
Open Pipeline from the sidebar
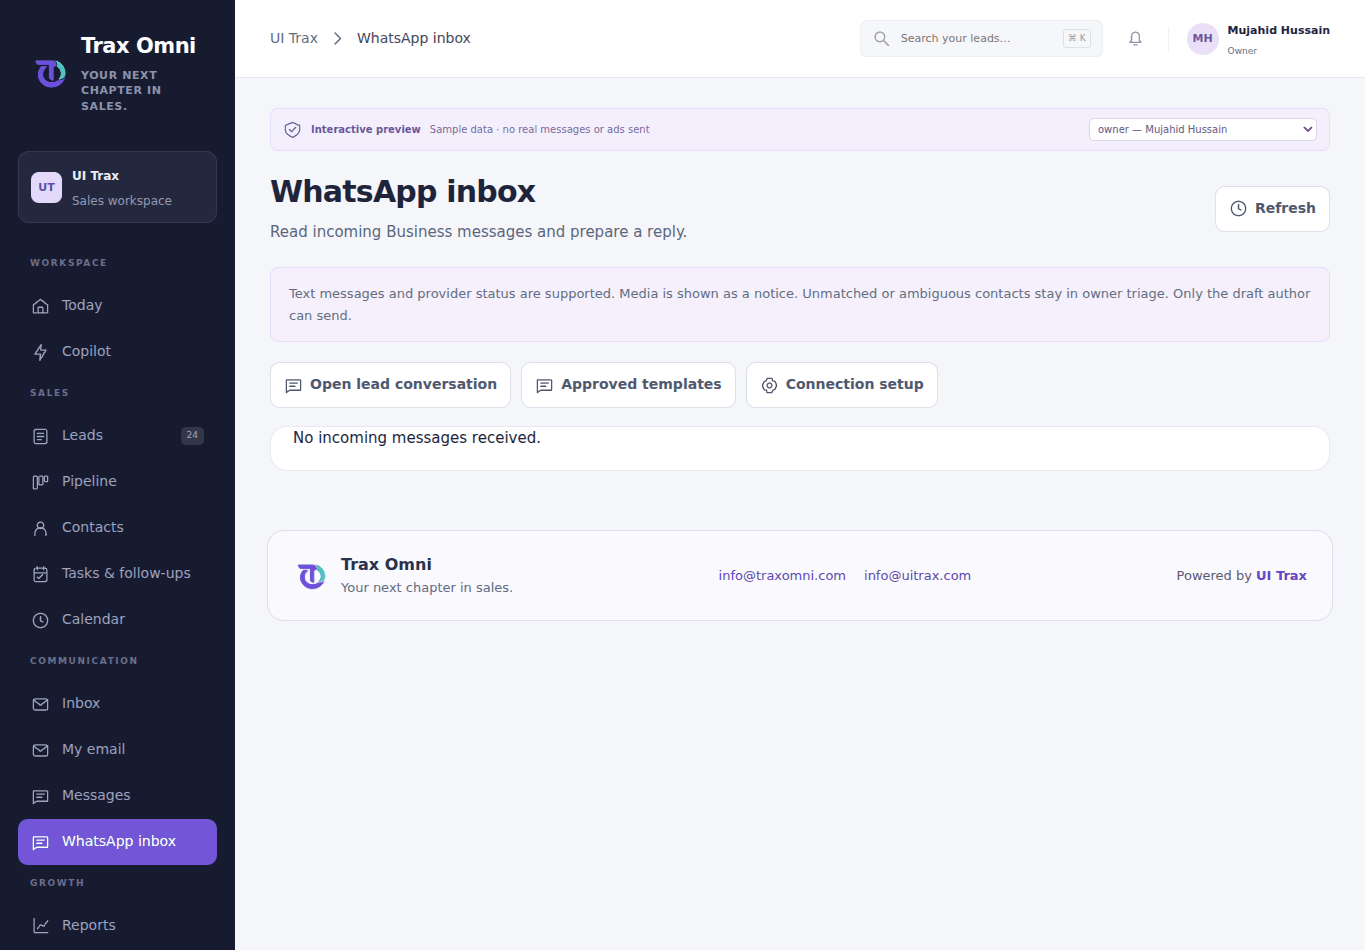[x=117, y=481]
